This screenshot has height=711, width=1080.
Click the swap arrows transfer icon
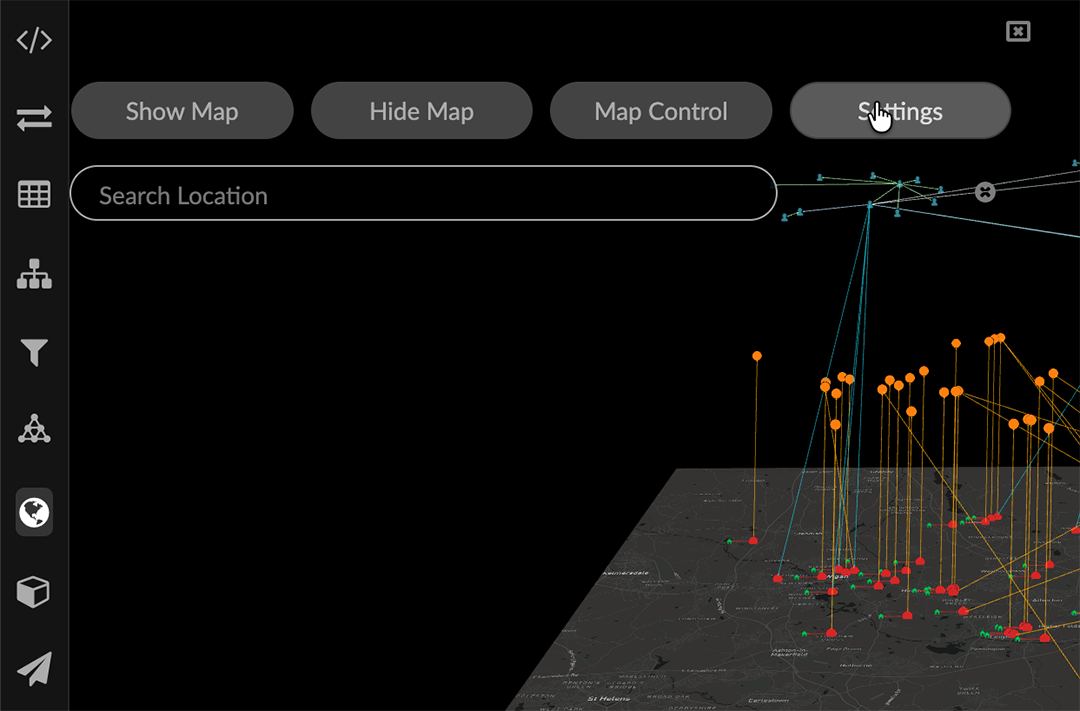(x=34, y=119)
